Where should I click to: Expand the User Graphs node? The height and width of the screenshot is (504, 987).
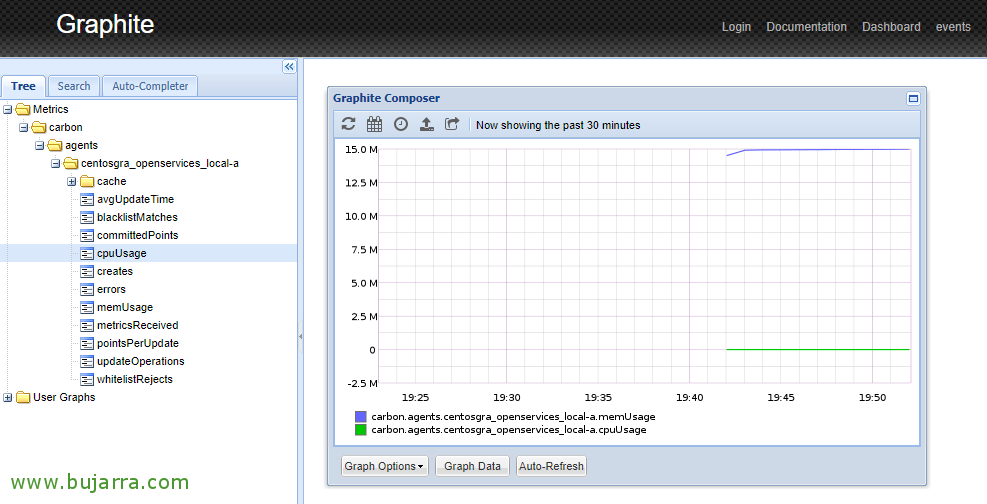(x=8, y=398)
